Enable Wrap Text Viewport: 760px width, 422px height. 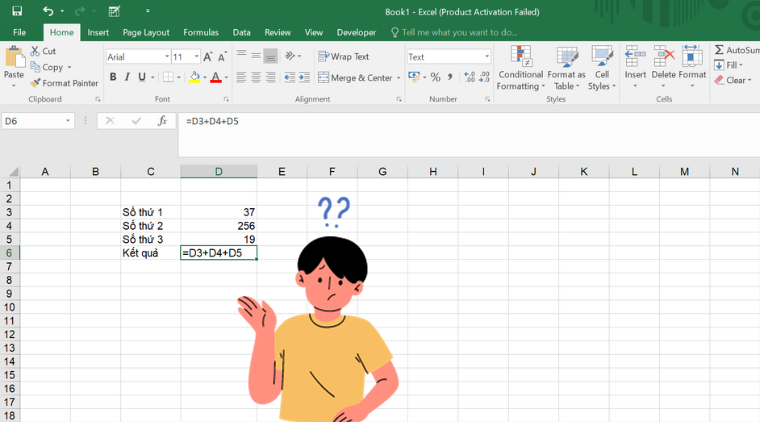point(344,56)
